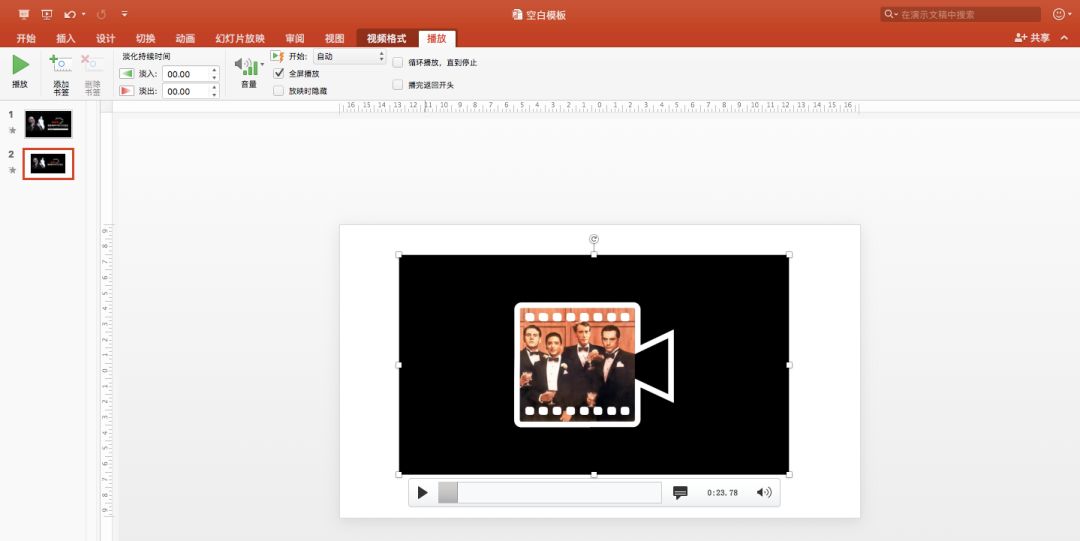Open the 开始 dropdown showing 自动
The width and height of the screenshot is (1080, 541).
point(350,57)
